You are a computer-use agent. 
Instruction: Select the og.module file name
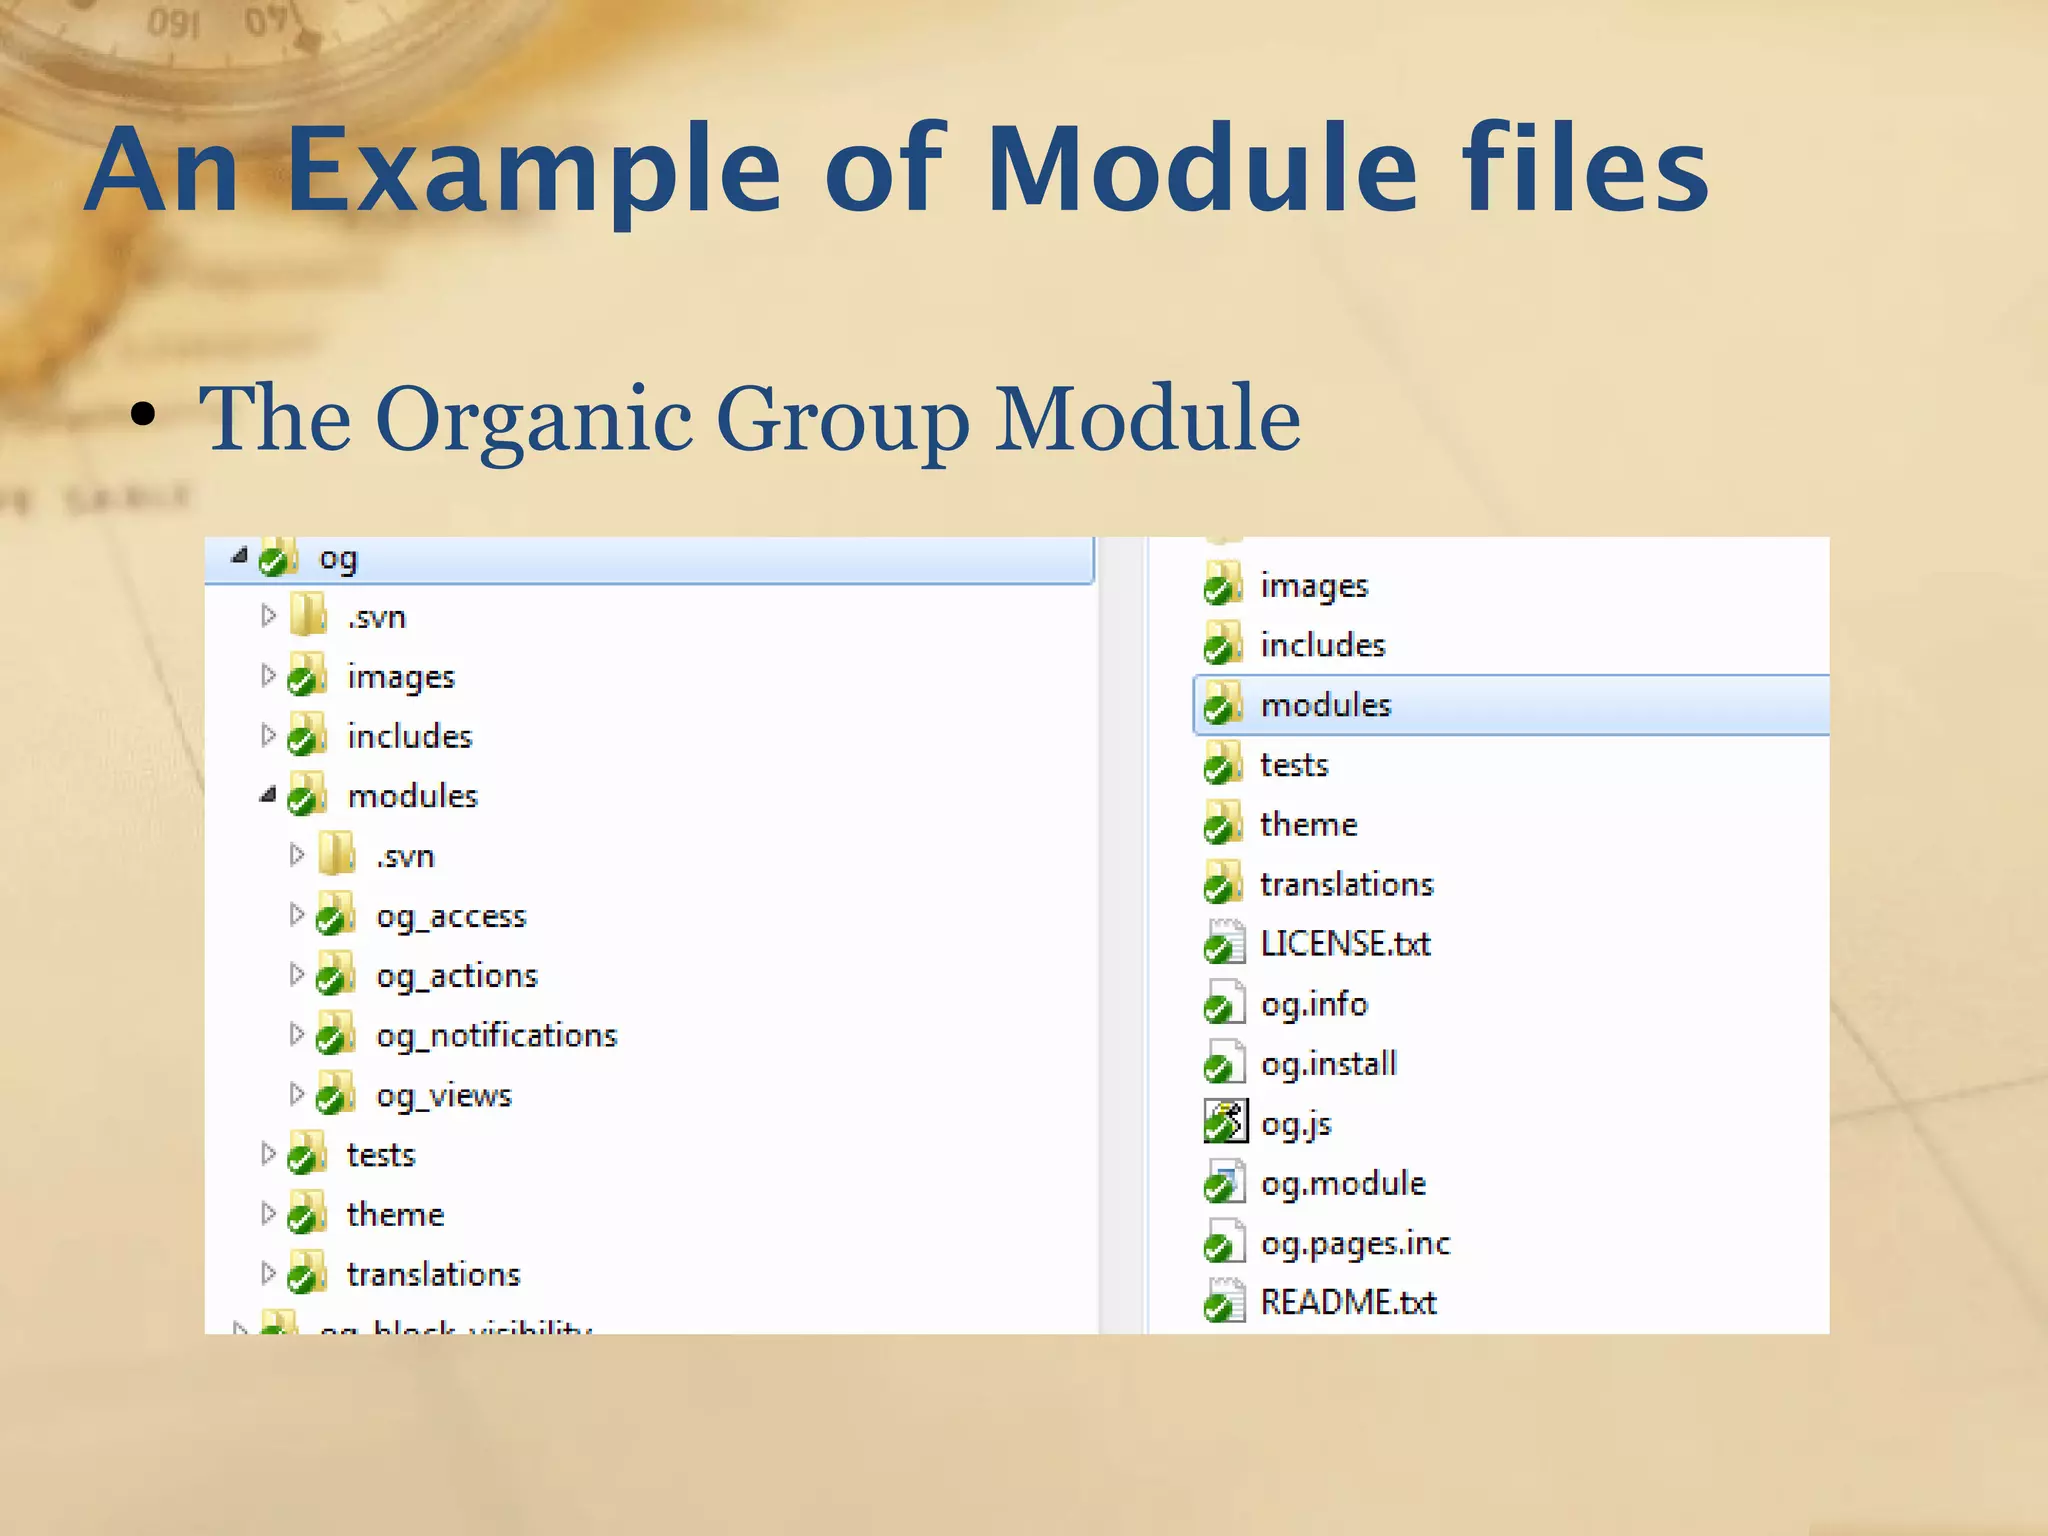[1343, 1184]
